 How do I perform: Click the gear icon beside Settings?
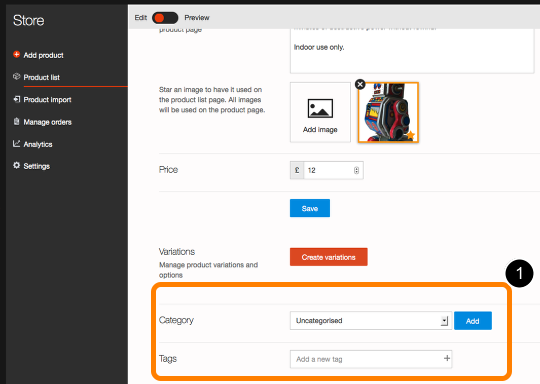(16, 165)
